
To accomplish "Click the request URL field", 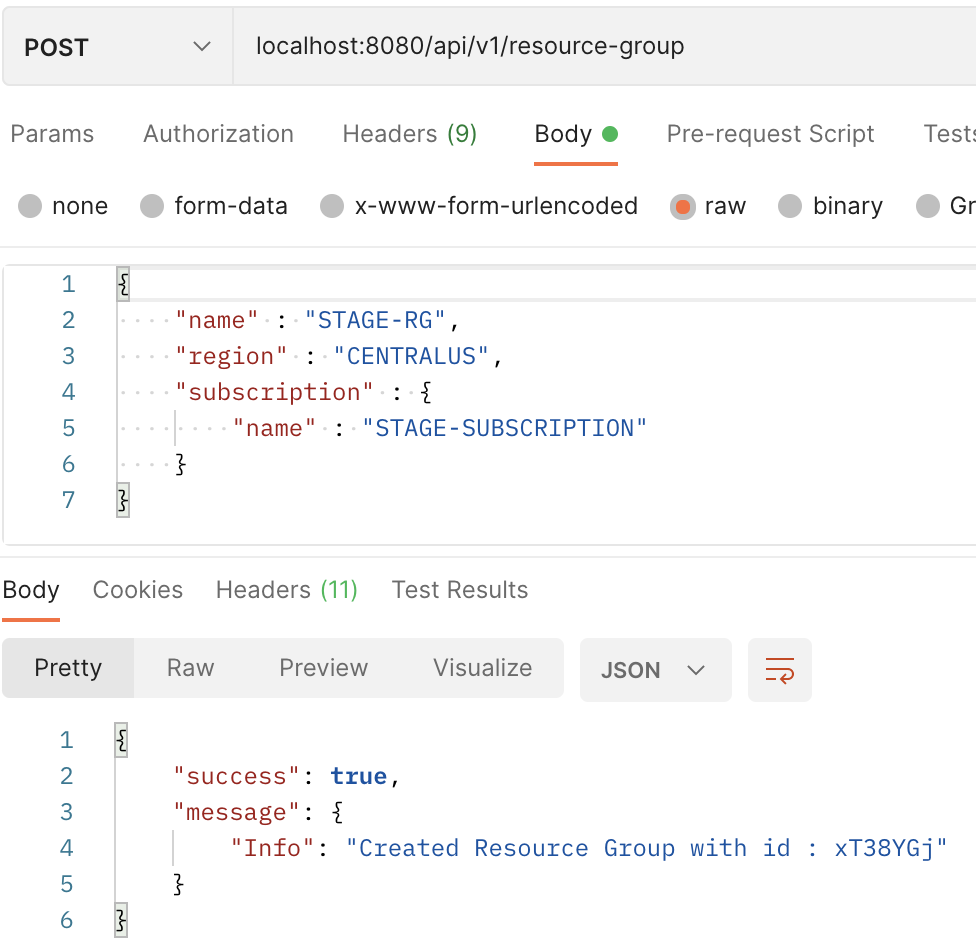I will 470,45.
